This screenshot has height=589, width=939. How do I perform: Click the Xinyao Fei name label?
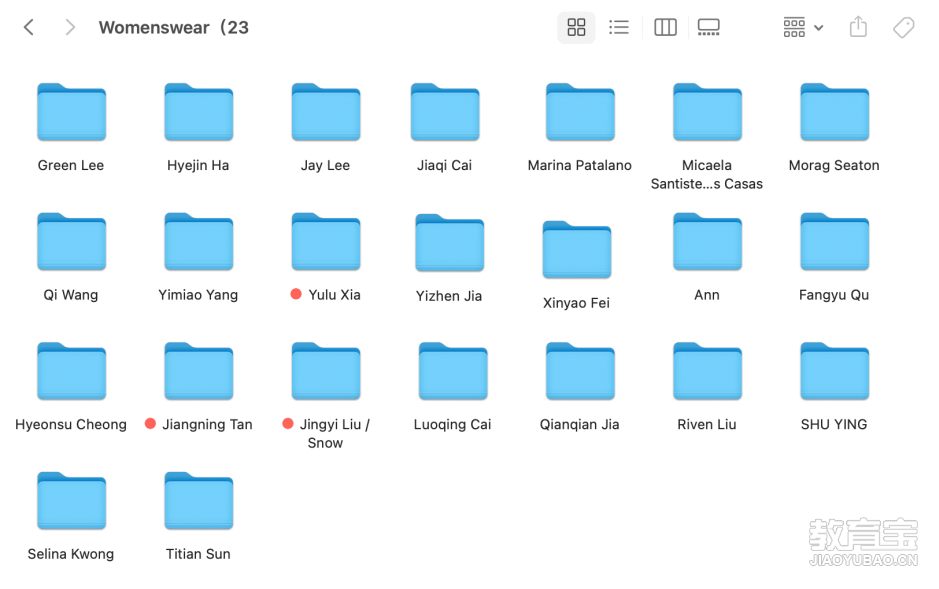pos(576,303)
